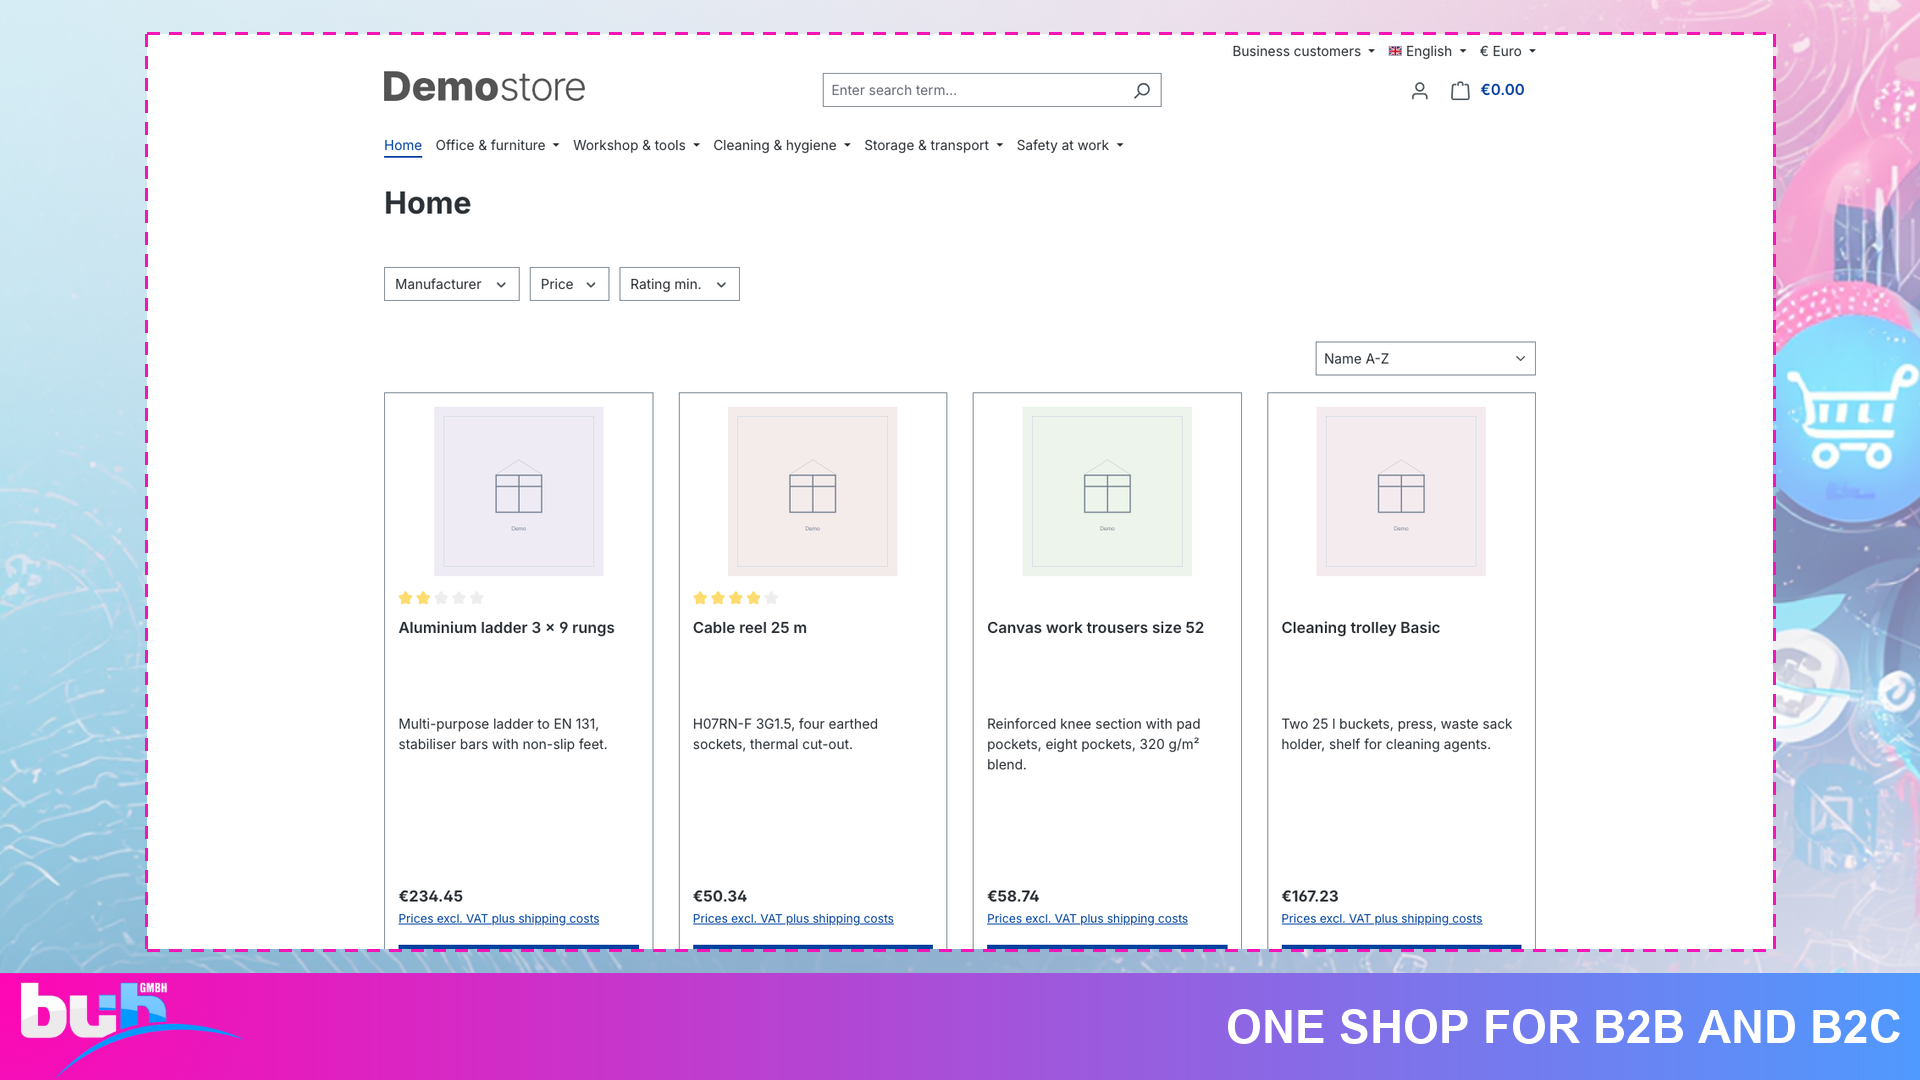This screenshot has height=1080, width=1920.
Task: Click VAT shipping link under €50.34
Action: (793, 919)
